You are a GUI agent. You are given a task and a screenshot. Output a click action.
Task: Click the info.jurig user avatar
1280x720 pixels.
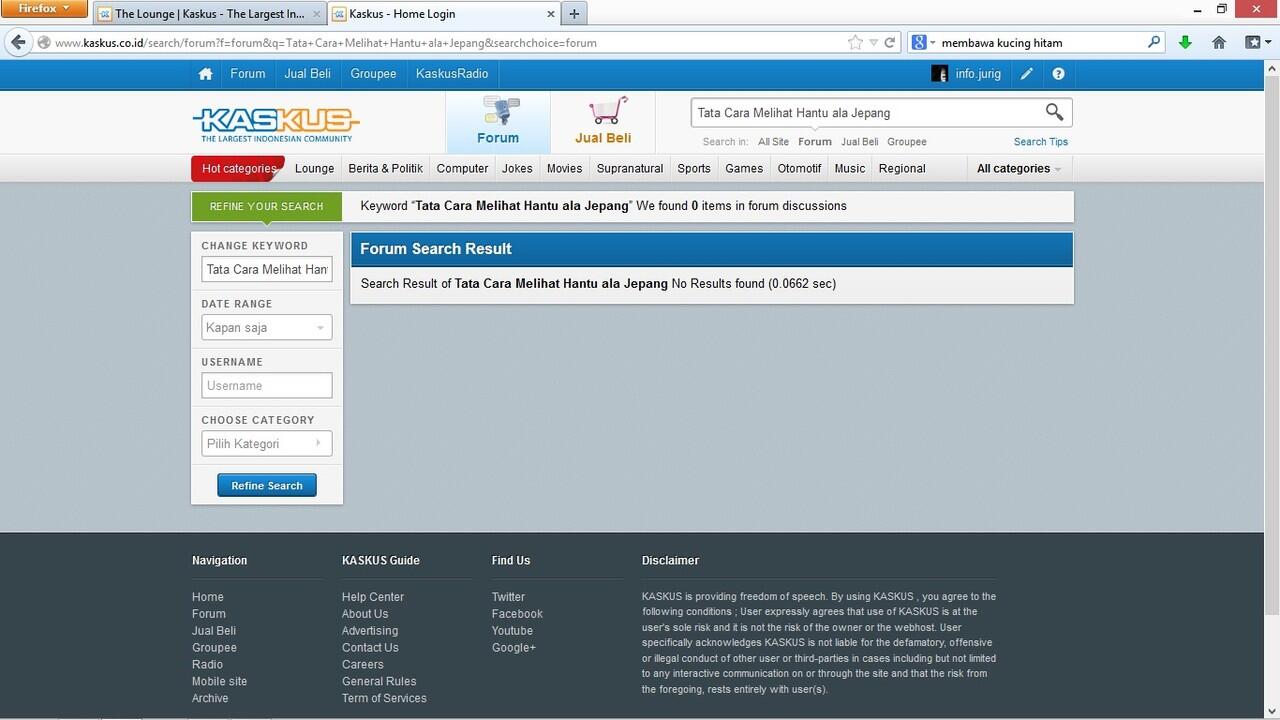coord(939,74)
